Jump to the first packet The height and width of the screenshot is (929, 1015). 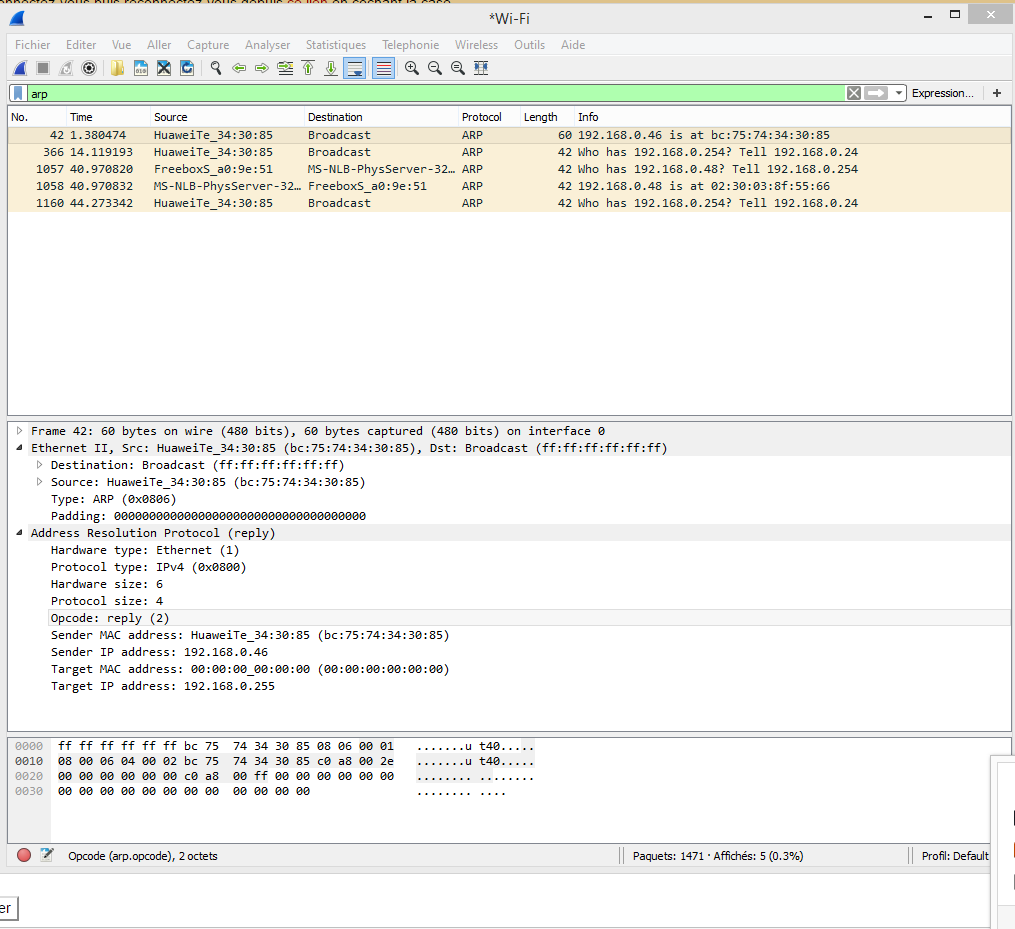[308, 68]
